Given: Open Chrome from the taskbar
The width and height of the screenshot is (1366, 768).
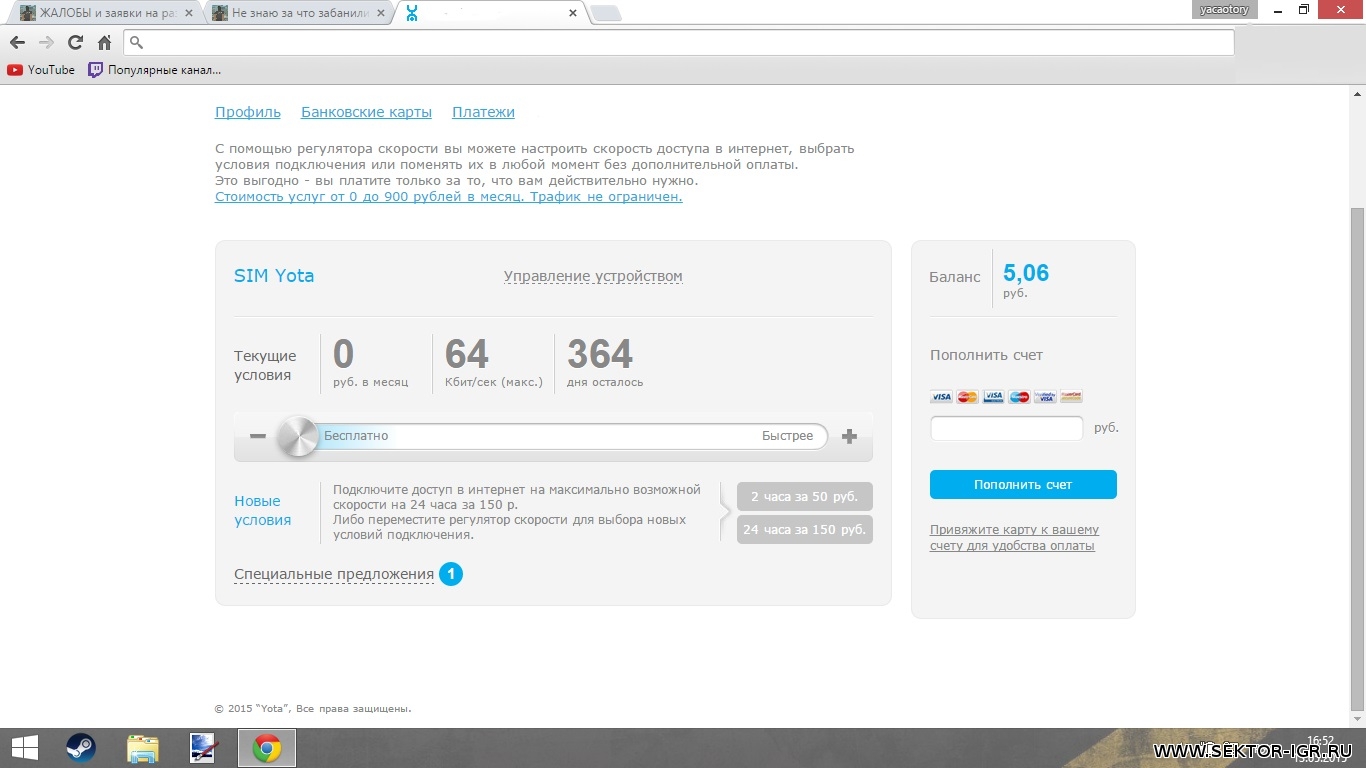Looking at the screenshot, I should pyautogui.click(x=267, y=748).
